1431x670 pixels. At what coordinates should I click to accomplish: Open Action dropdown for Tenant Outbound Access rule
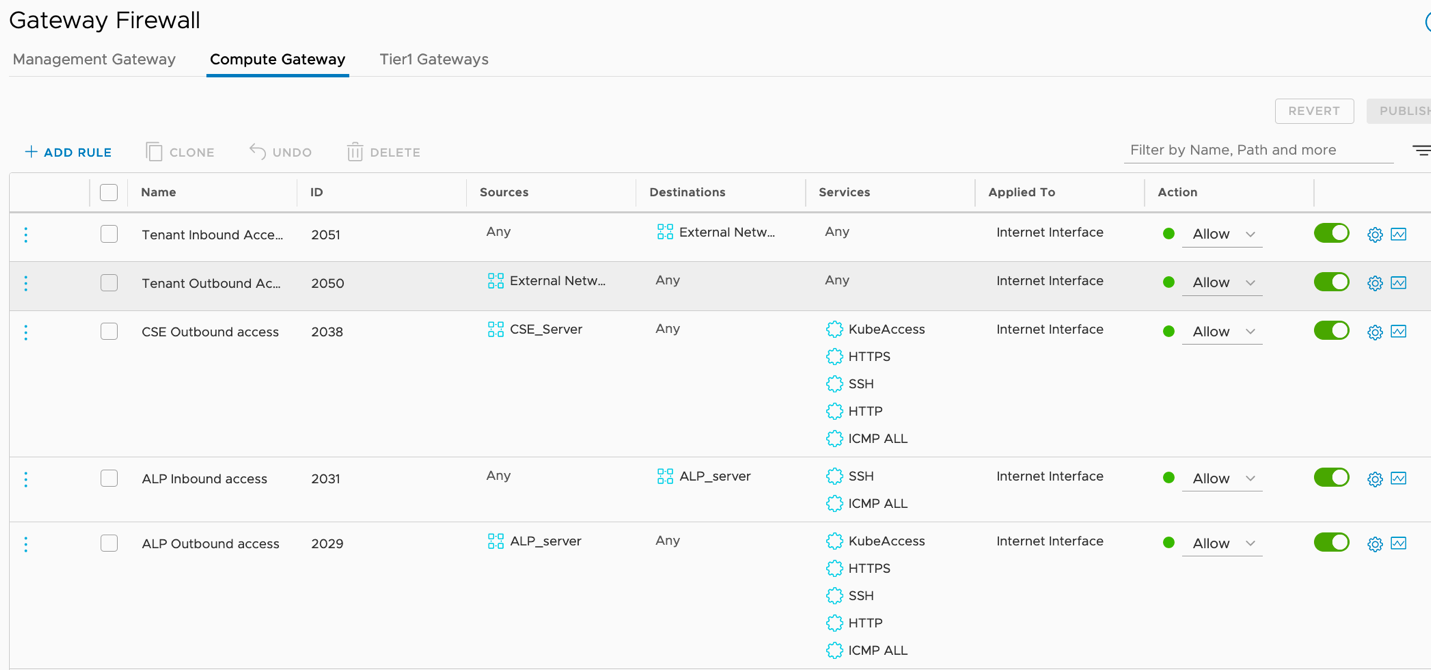coord(1222,283)
